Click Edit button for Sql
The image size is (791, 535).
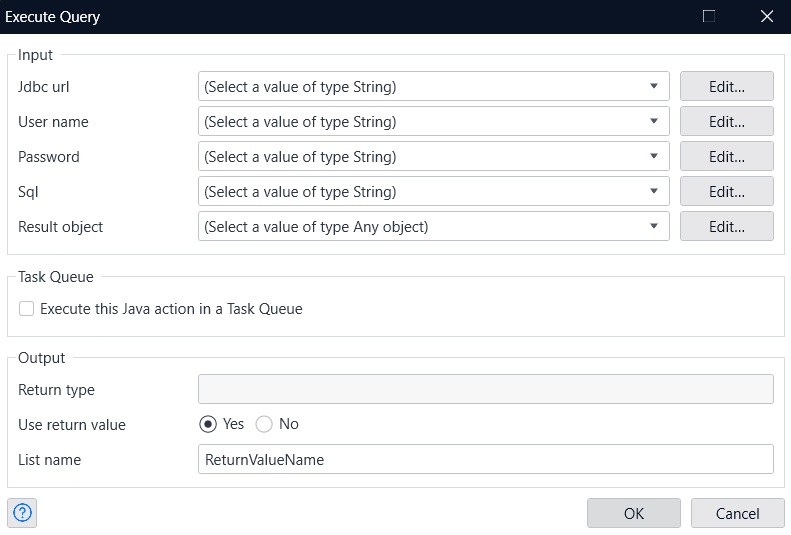[726, 192]
